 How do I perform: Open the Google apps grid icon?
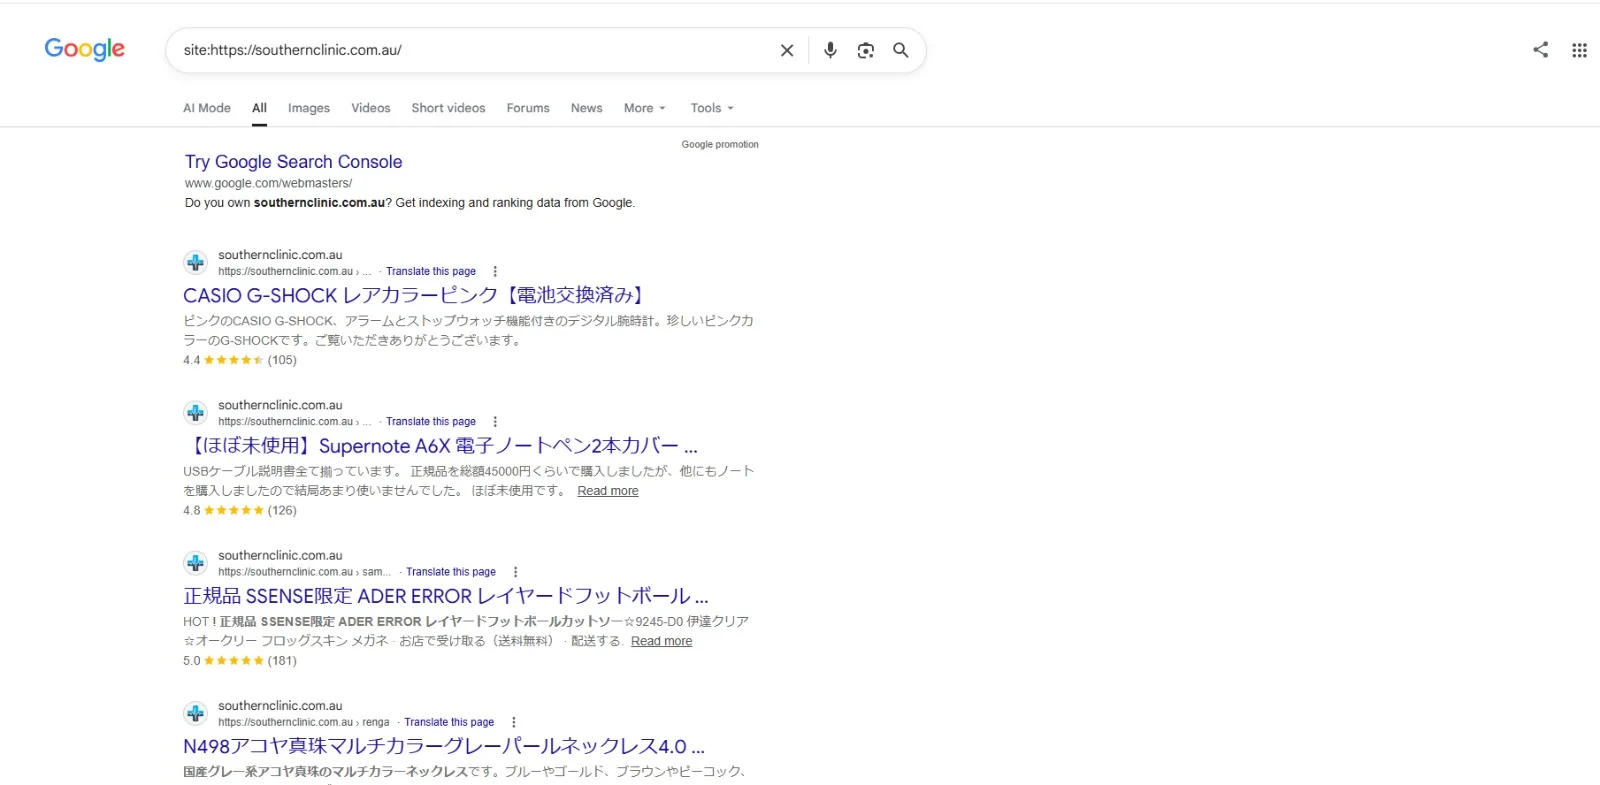(1579, 50)
